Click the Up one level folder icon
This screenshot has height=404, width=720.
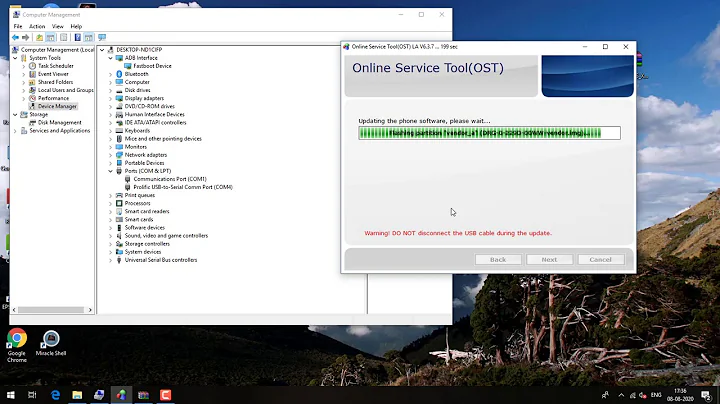tap(39, 37)
